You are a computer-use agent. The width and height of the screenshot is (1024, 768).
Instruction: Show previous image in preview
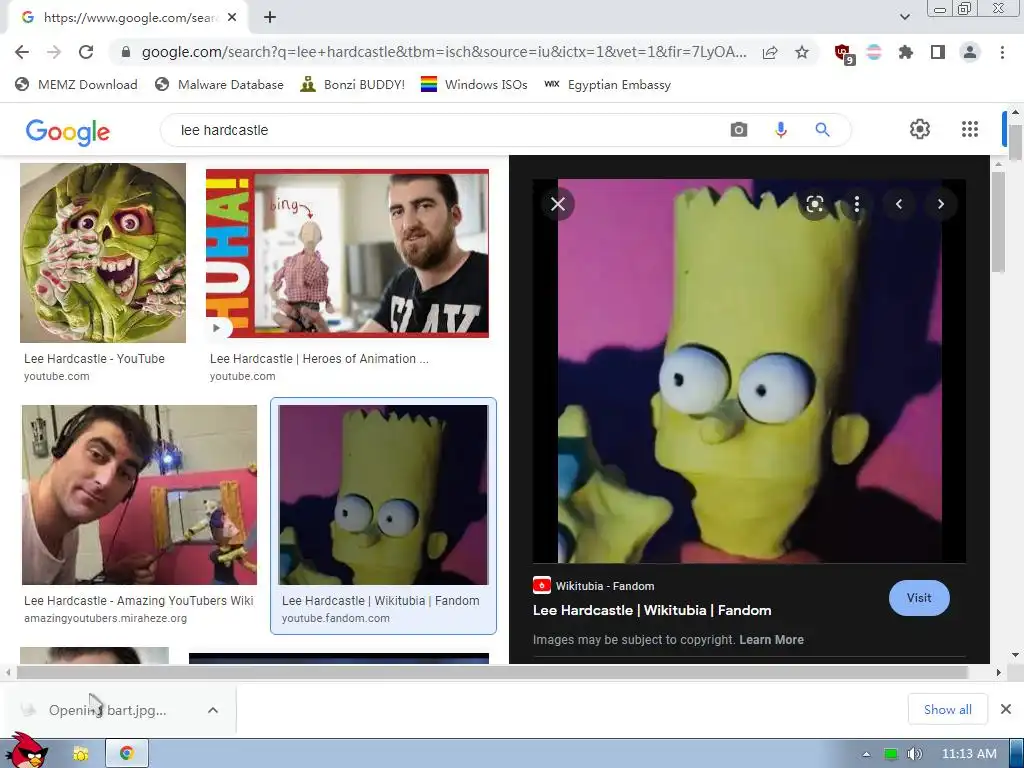click(899, 204)
